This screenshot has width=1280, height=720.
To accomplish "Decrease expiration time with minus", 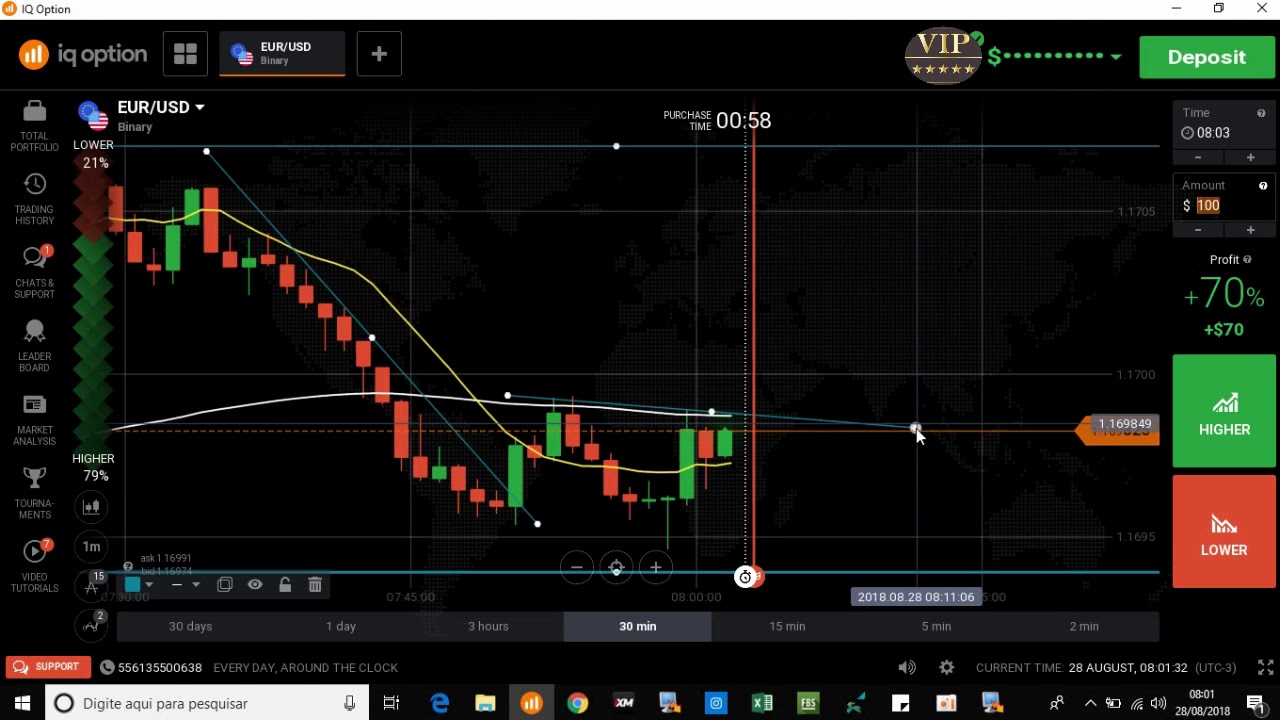I will (x=1198, y=158).
